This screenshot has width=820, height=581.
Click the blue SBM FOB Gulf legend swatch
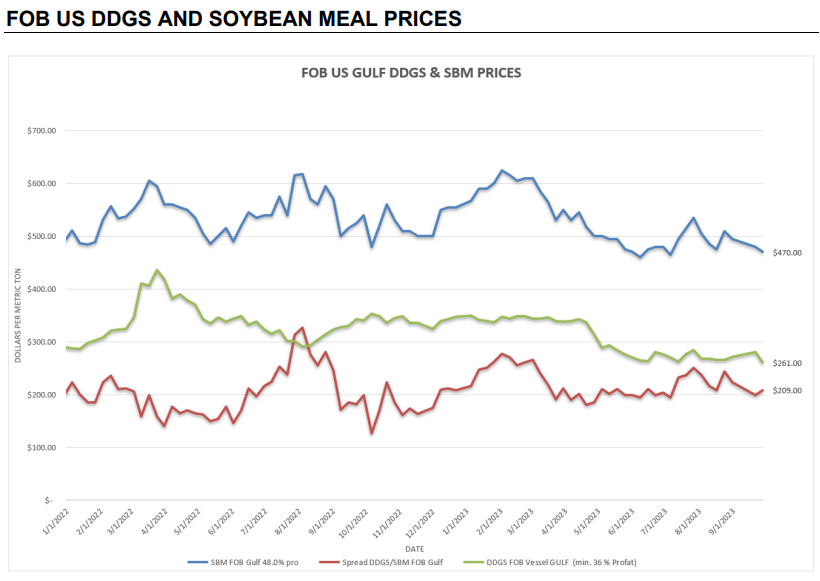coord(198,562)
